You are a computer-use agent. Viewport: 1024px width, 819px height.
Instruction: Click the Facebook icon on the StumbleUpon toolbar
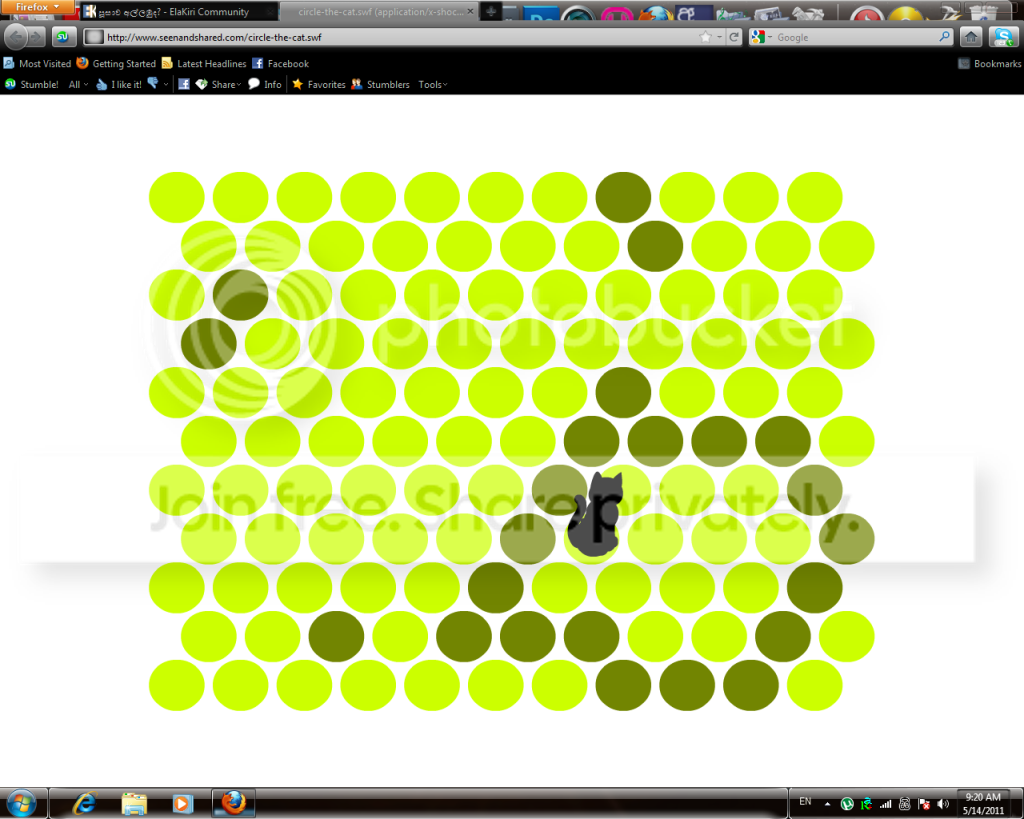point(184,84)
